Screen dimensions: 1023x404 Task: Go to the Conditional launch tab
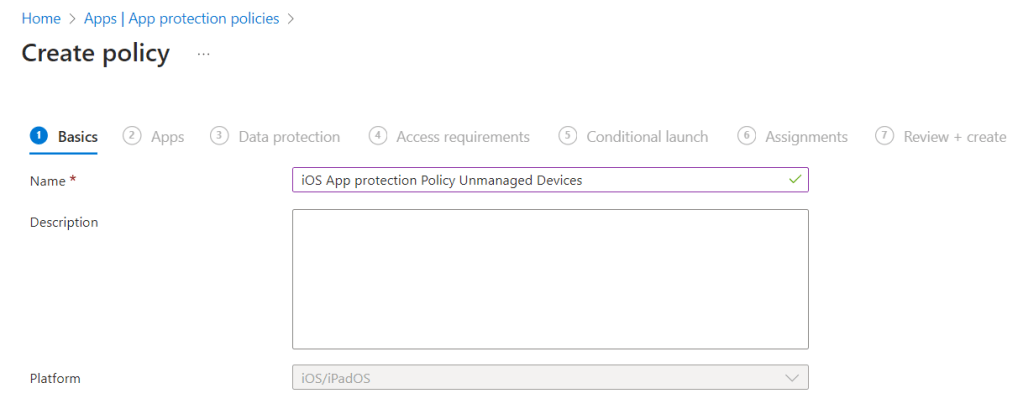tap(647, 137)
